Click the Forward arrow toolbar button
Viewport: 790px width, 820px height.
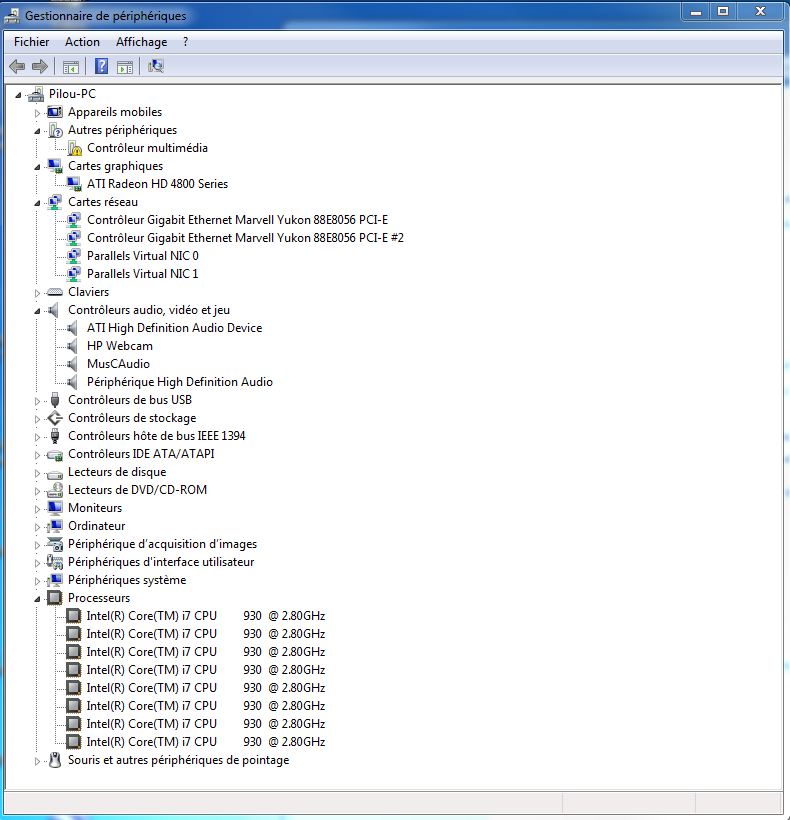[x=40, y=66]
